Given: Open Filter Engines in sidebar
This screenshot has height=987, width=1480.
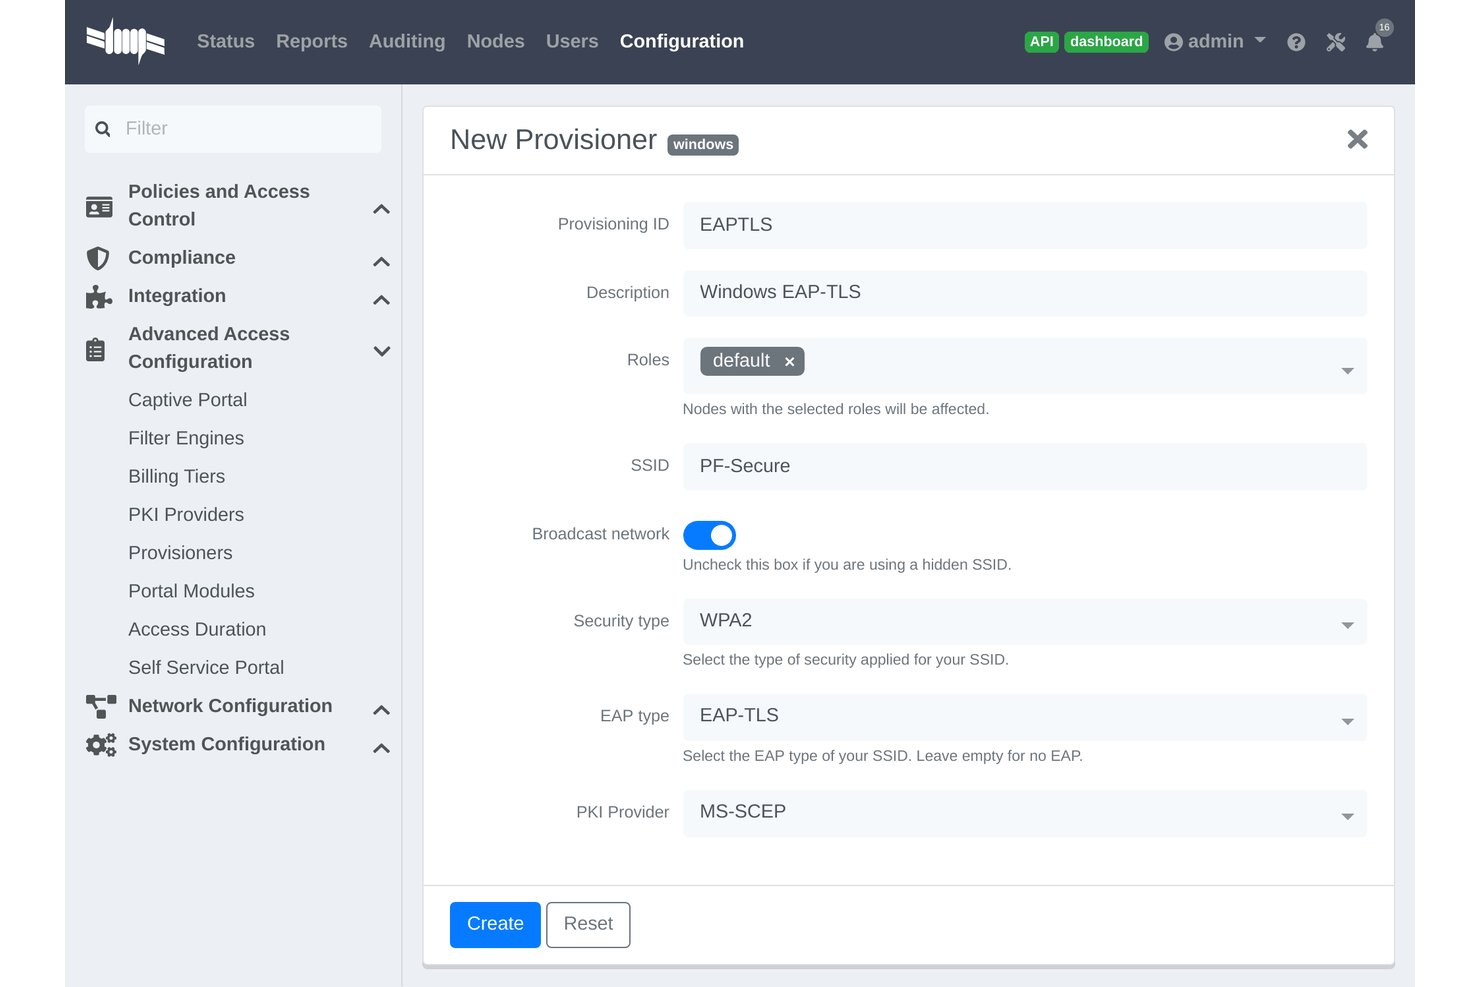Looking at the screenshot, I should pyautogui.click(x=186, y=438).
